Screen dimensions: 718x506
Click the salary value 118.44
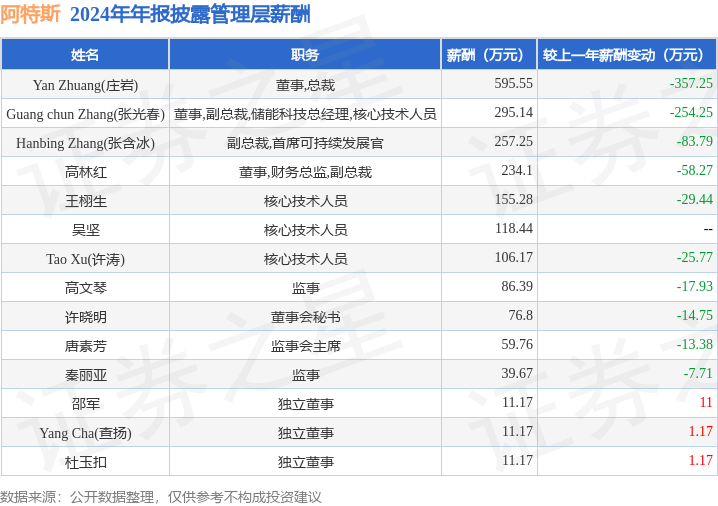click(x=513, y=228)
